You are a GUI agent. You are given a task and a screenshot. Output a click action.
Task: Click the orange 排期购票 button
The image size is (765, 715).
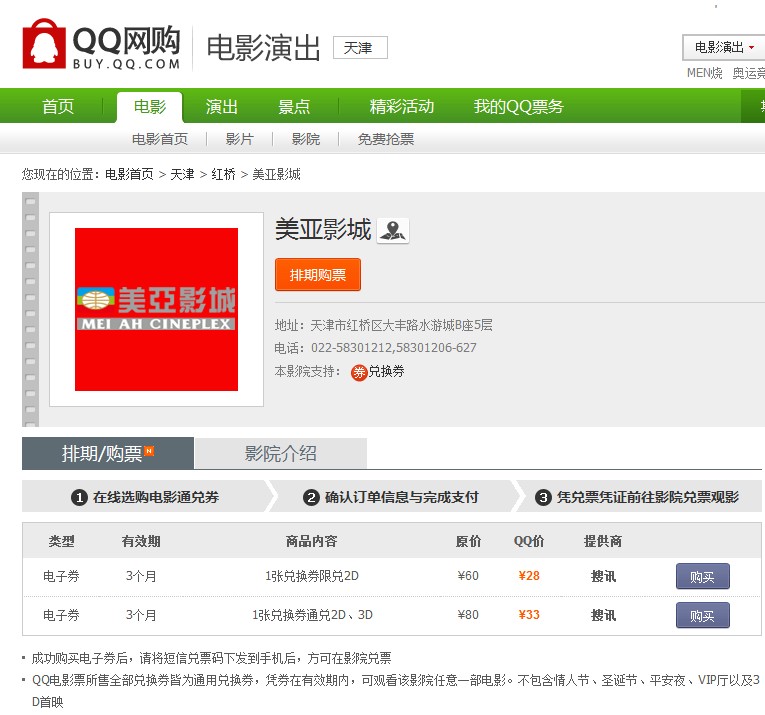click(318, 275)
